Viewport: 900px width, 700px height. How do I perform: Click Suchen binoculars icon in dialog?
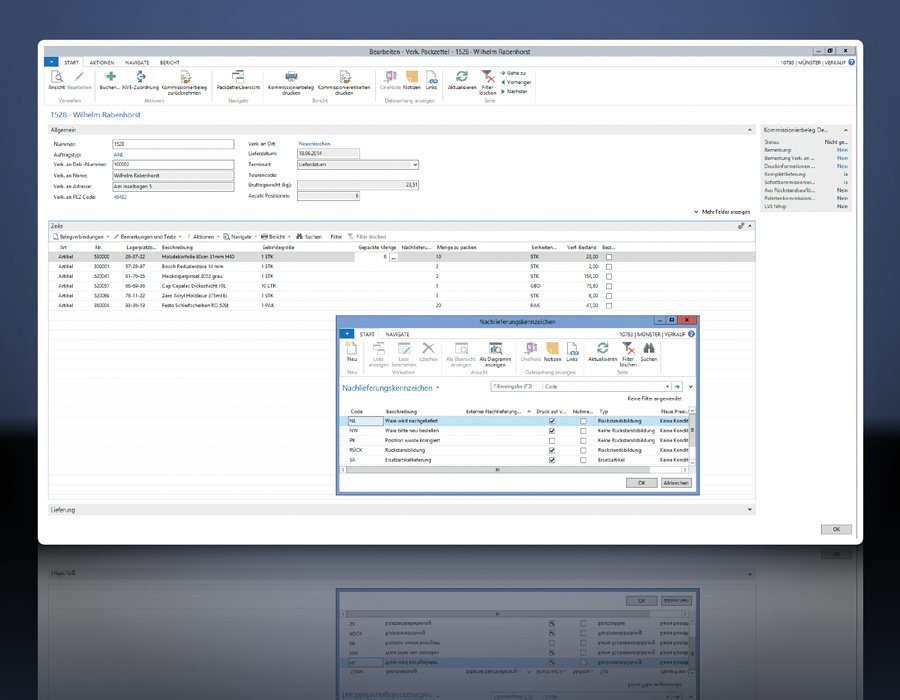tap(649, 349)
